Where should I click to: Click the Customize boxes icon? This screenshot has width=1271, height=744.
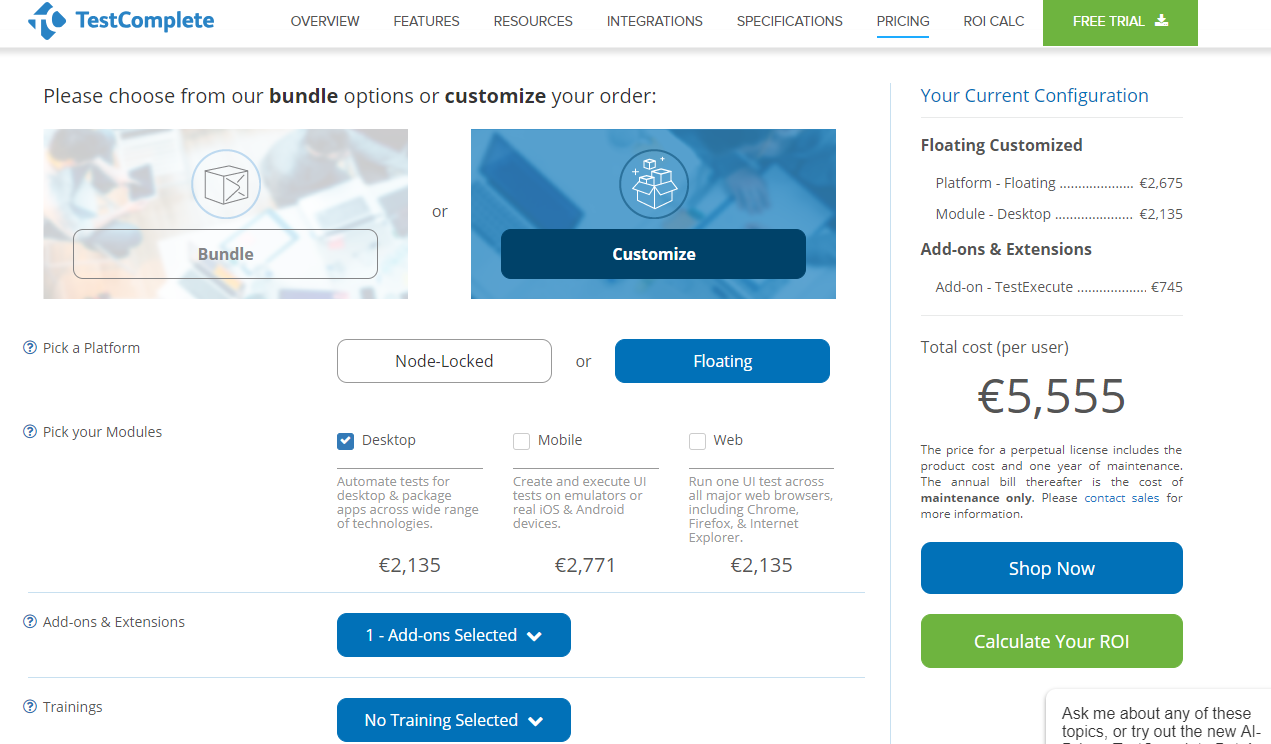point(653,185)
